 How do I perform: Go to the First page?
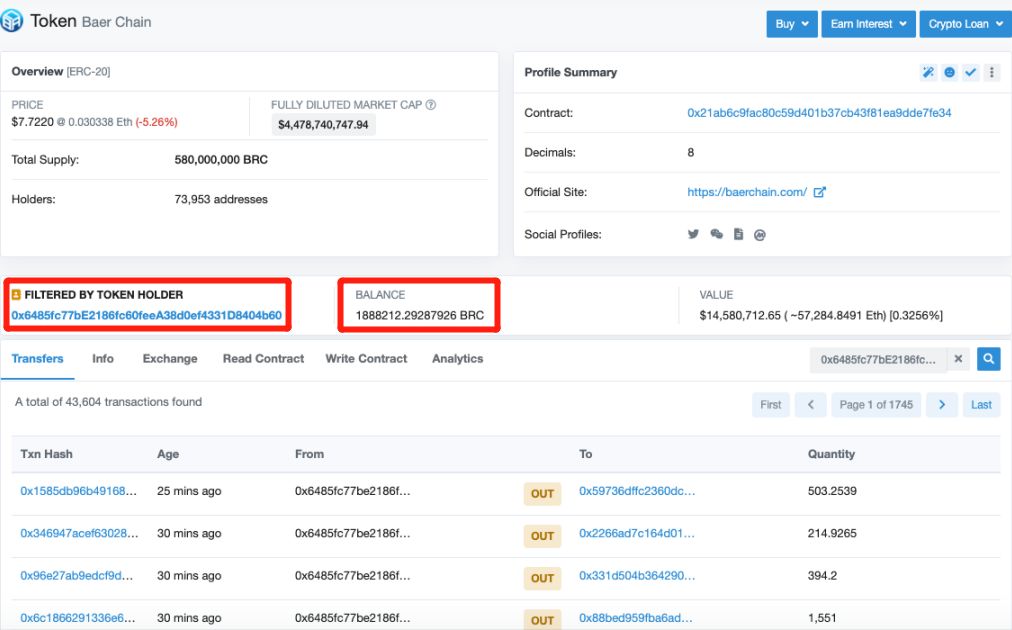pyautogui.click(x=771, y=405)
